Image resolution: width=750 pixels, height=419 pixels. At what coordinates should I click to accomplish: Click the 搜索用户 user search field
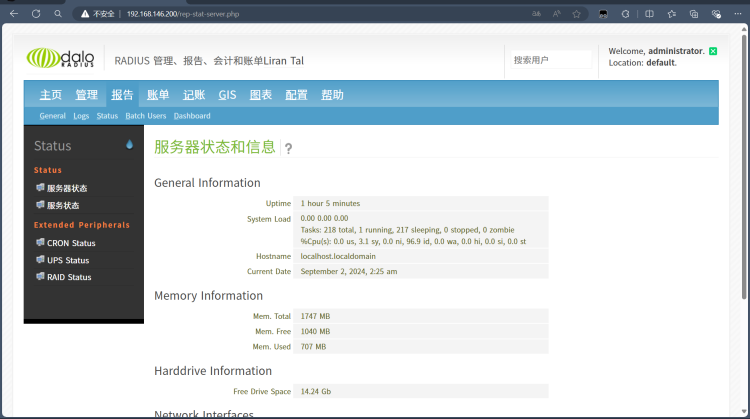click(x=551, y=60)
